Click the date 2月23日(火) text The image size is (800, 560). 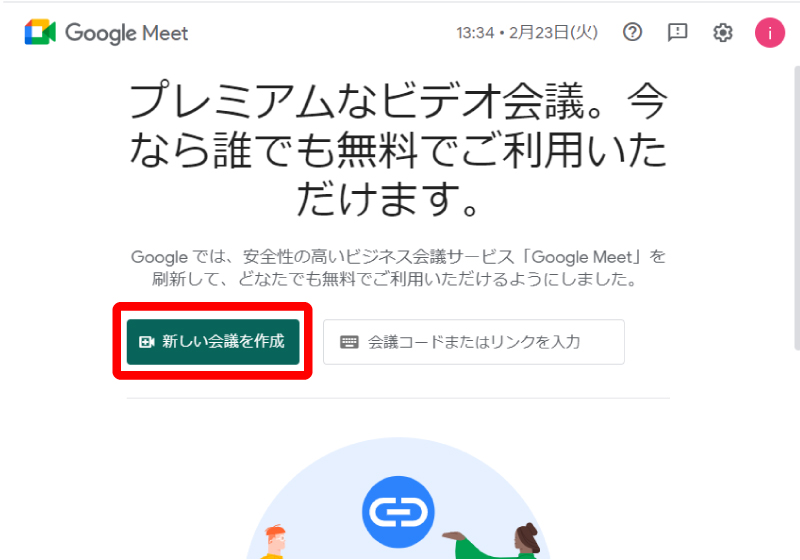553,33
